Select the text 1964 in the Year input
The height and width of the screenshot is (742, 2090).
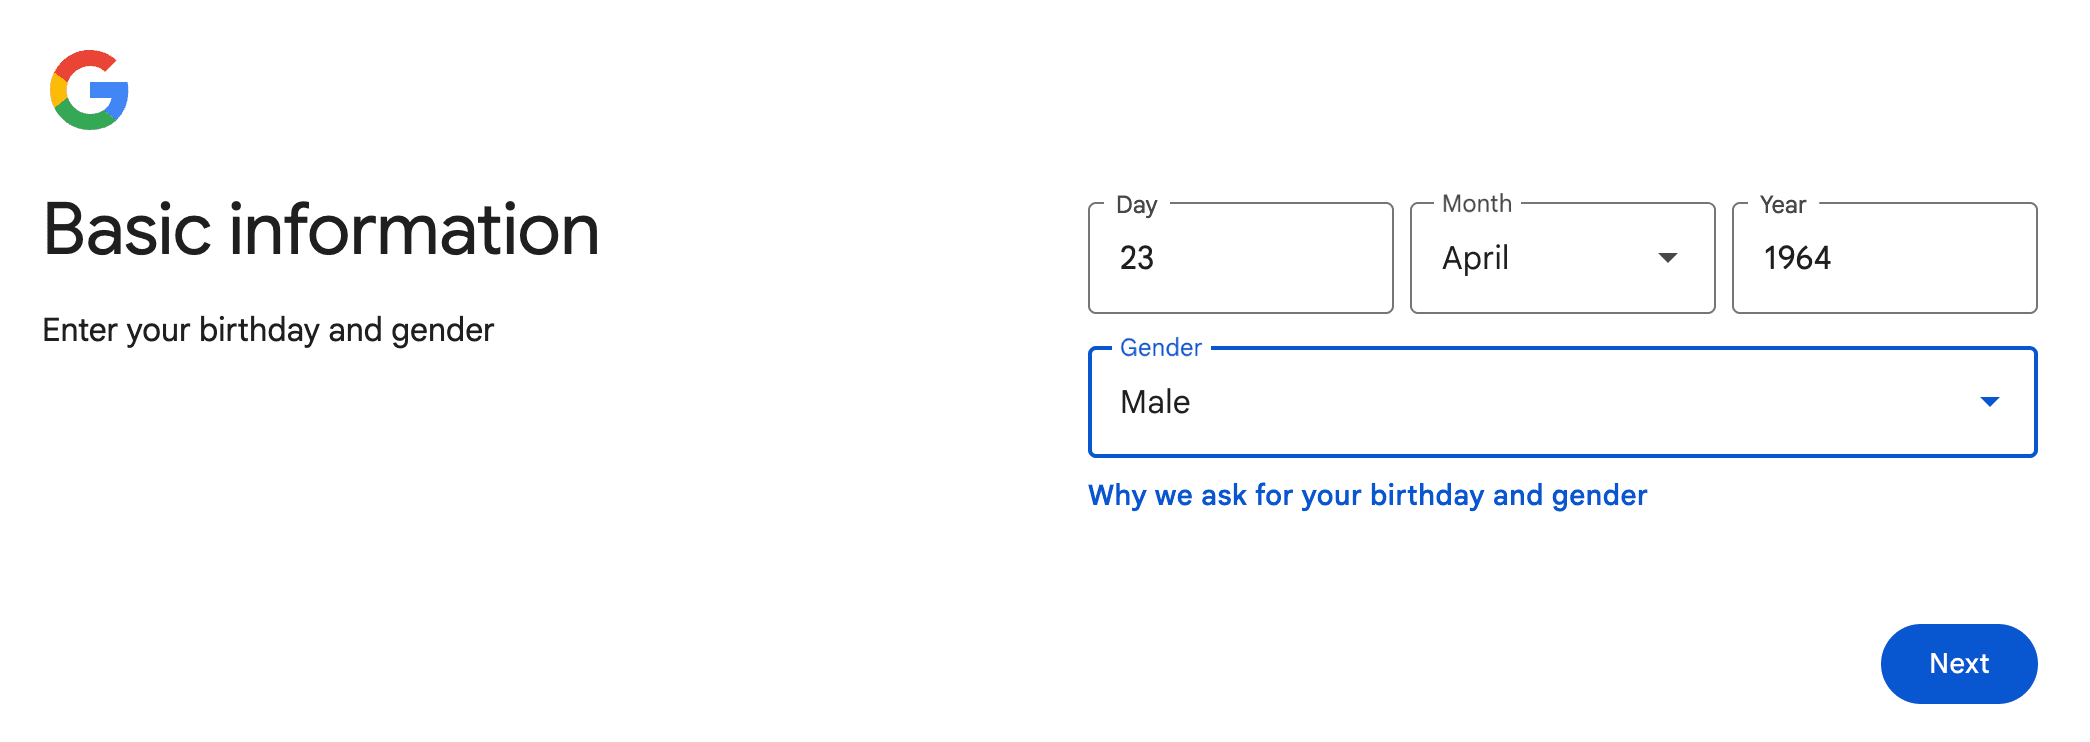click(1797, 258)
